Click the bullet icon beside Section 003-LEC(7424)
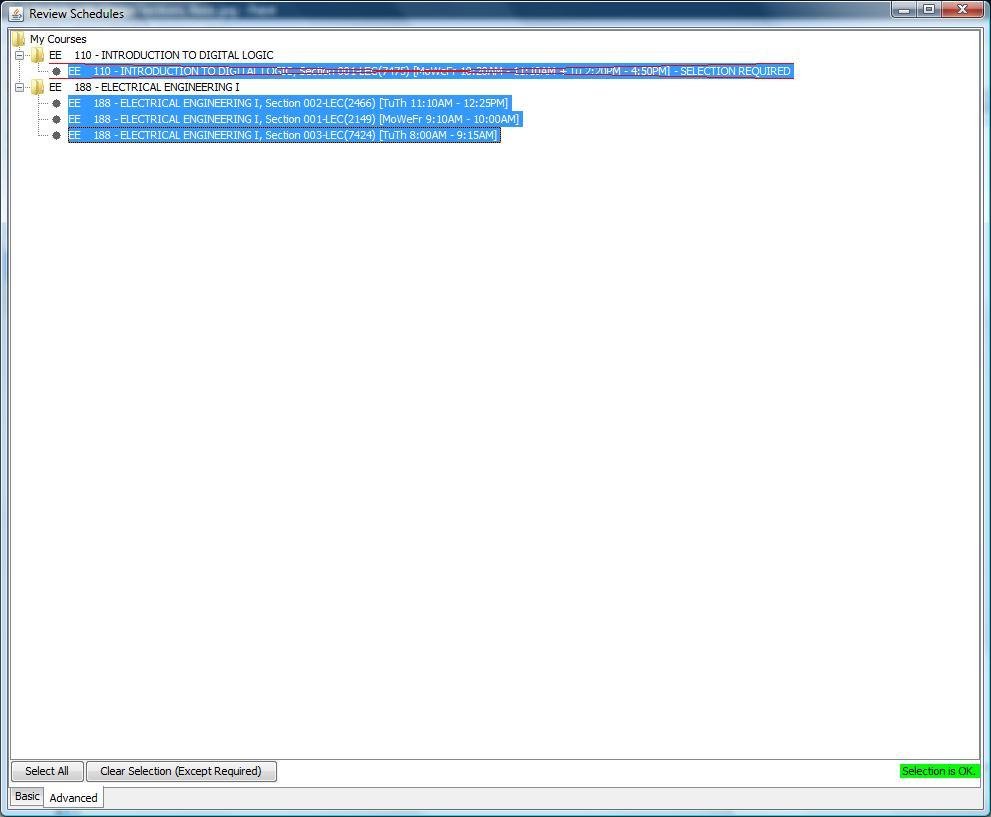Image resolution: width=991 pixels, height=817 pixels. [x=56, y=135]
